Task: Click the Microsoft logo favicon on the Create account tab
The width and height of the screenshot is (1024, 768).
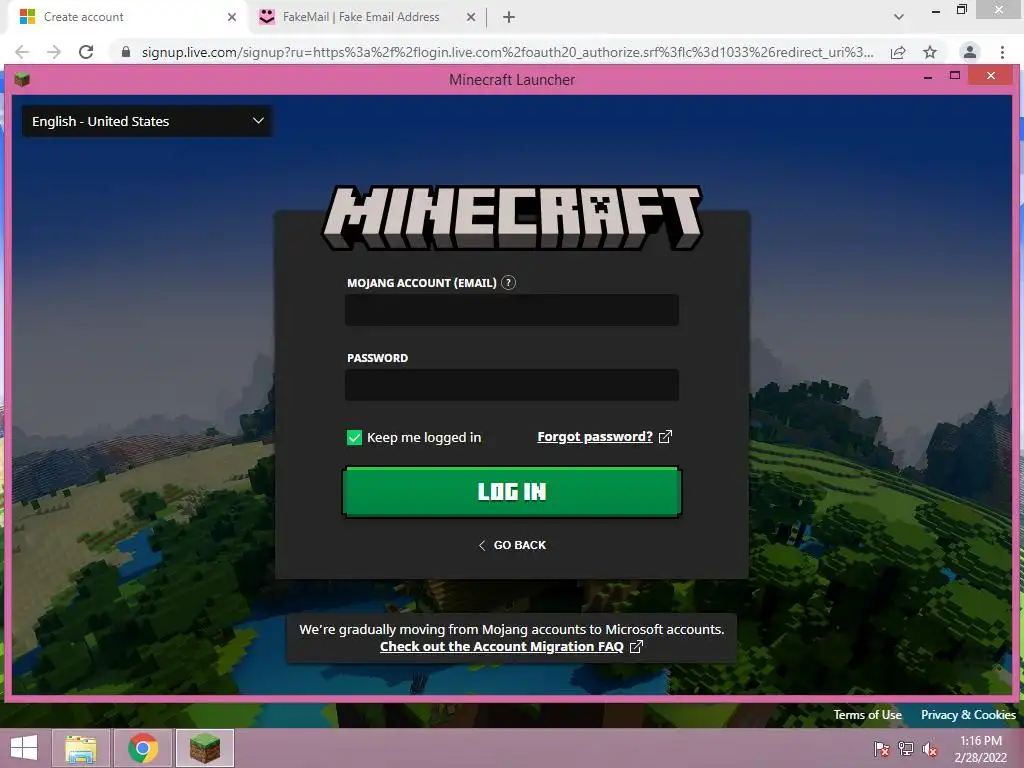Action: [27, 17]
